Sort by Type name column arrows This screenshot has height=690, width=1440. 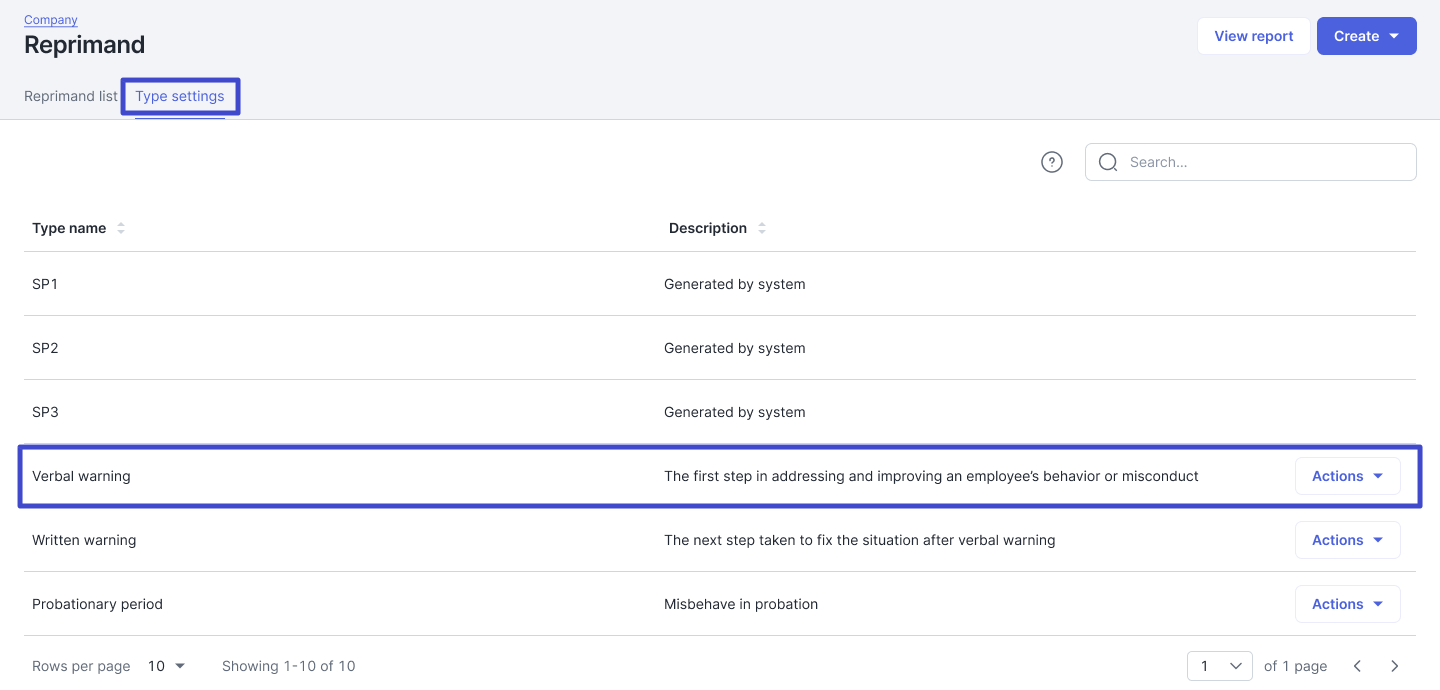click(121, 228)
